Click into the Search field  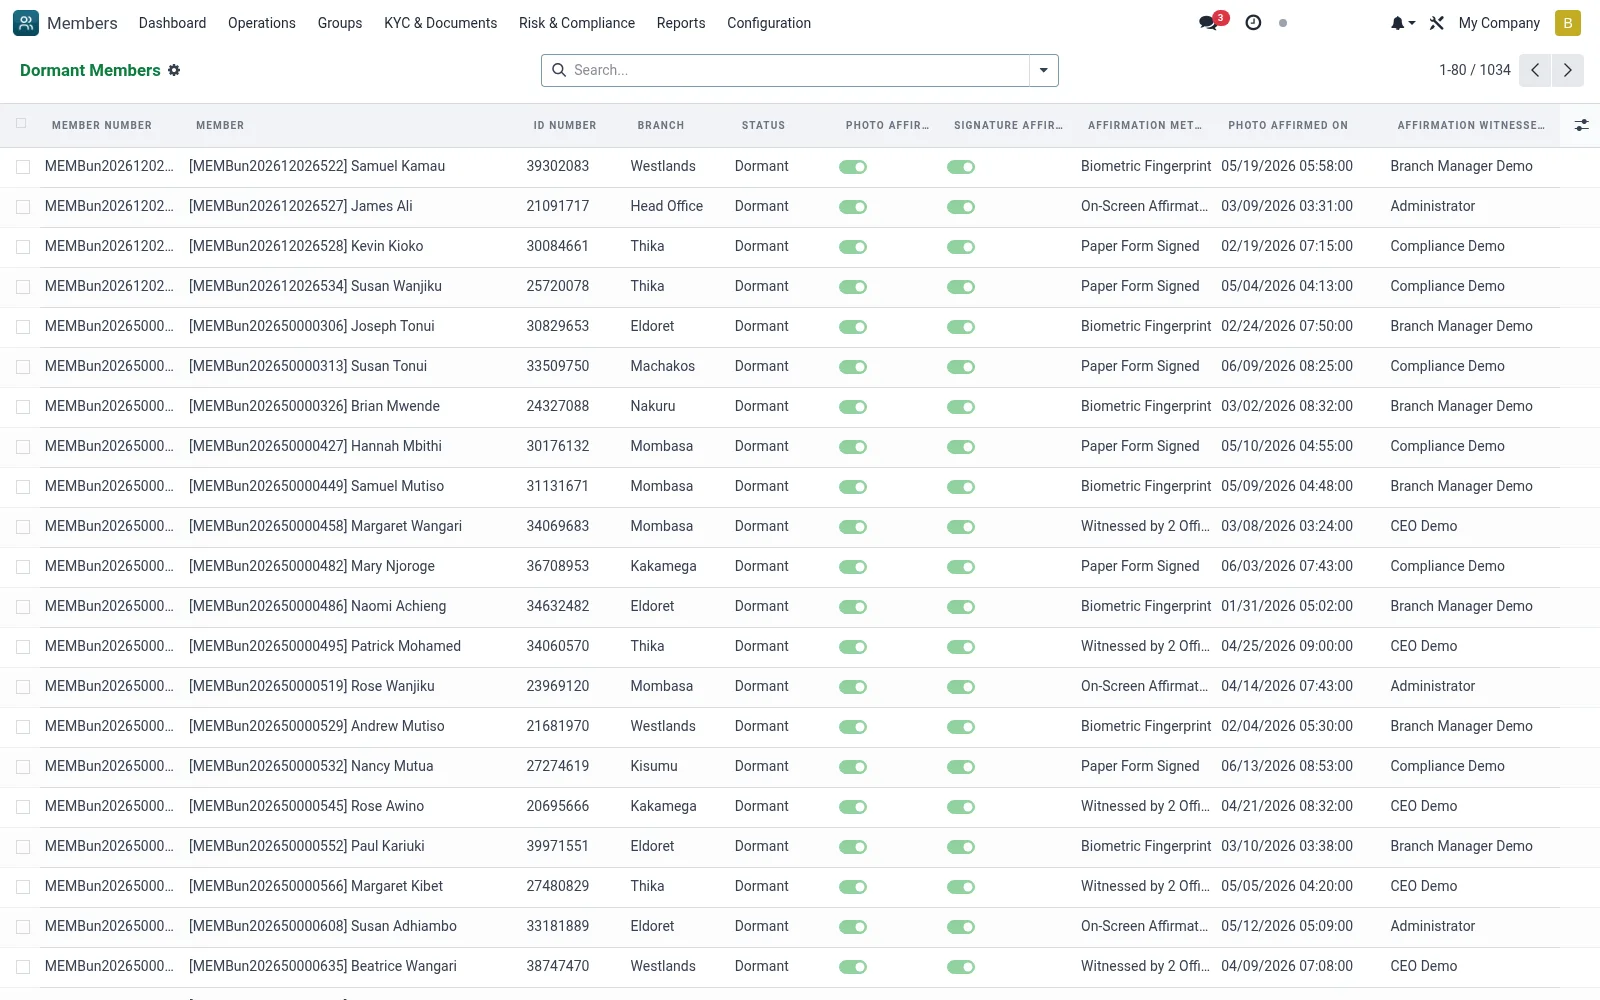798,70
